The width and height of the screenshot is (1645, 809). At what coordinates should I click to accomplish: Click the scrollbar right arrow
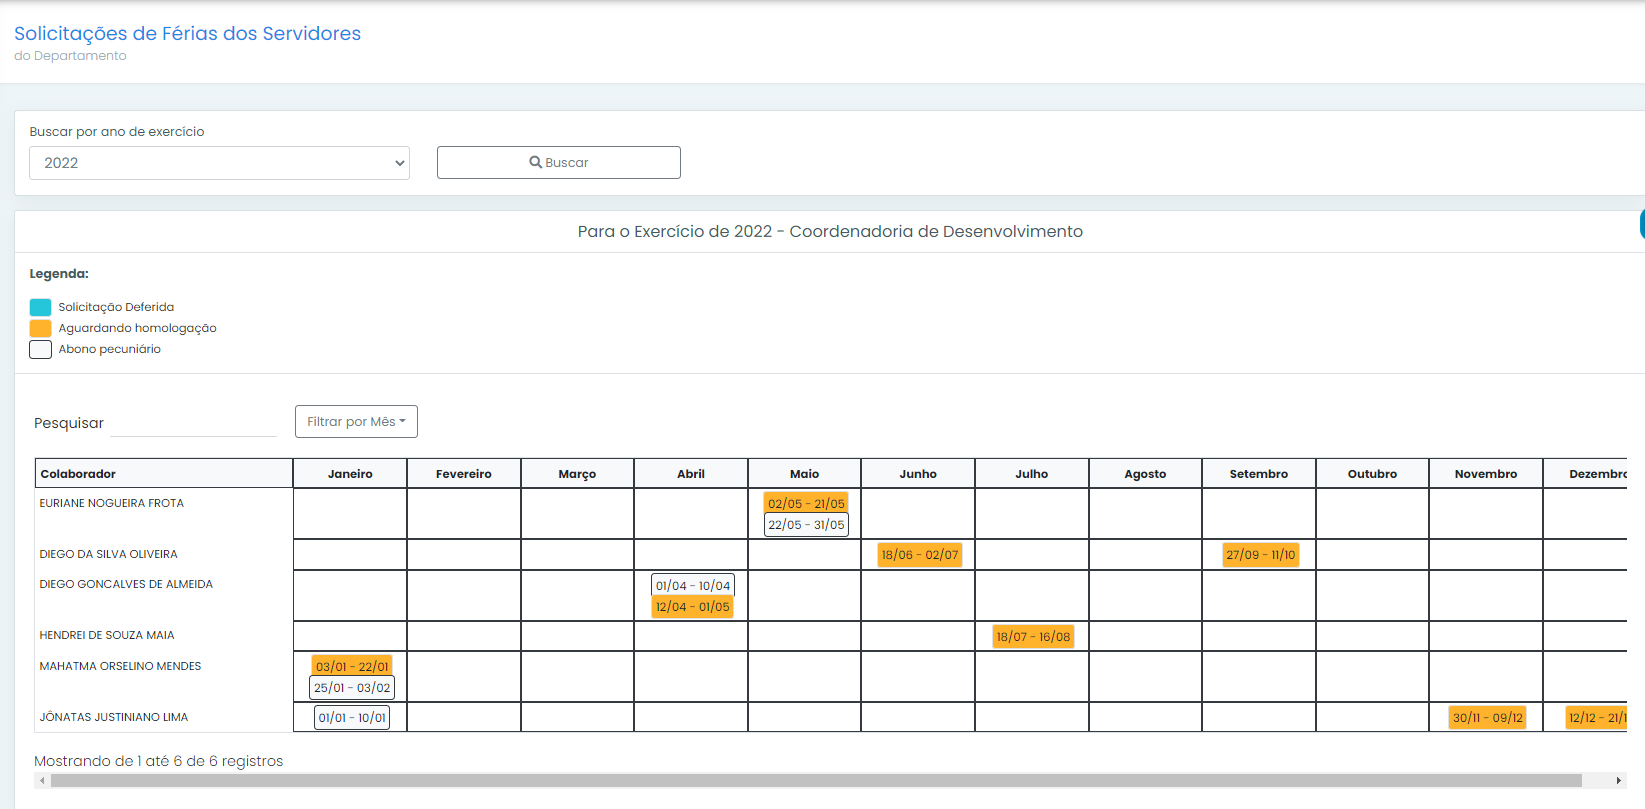click(x=1619, y=780)
